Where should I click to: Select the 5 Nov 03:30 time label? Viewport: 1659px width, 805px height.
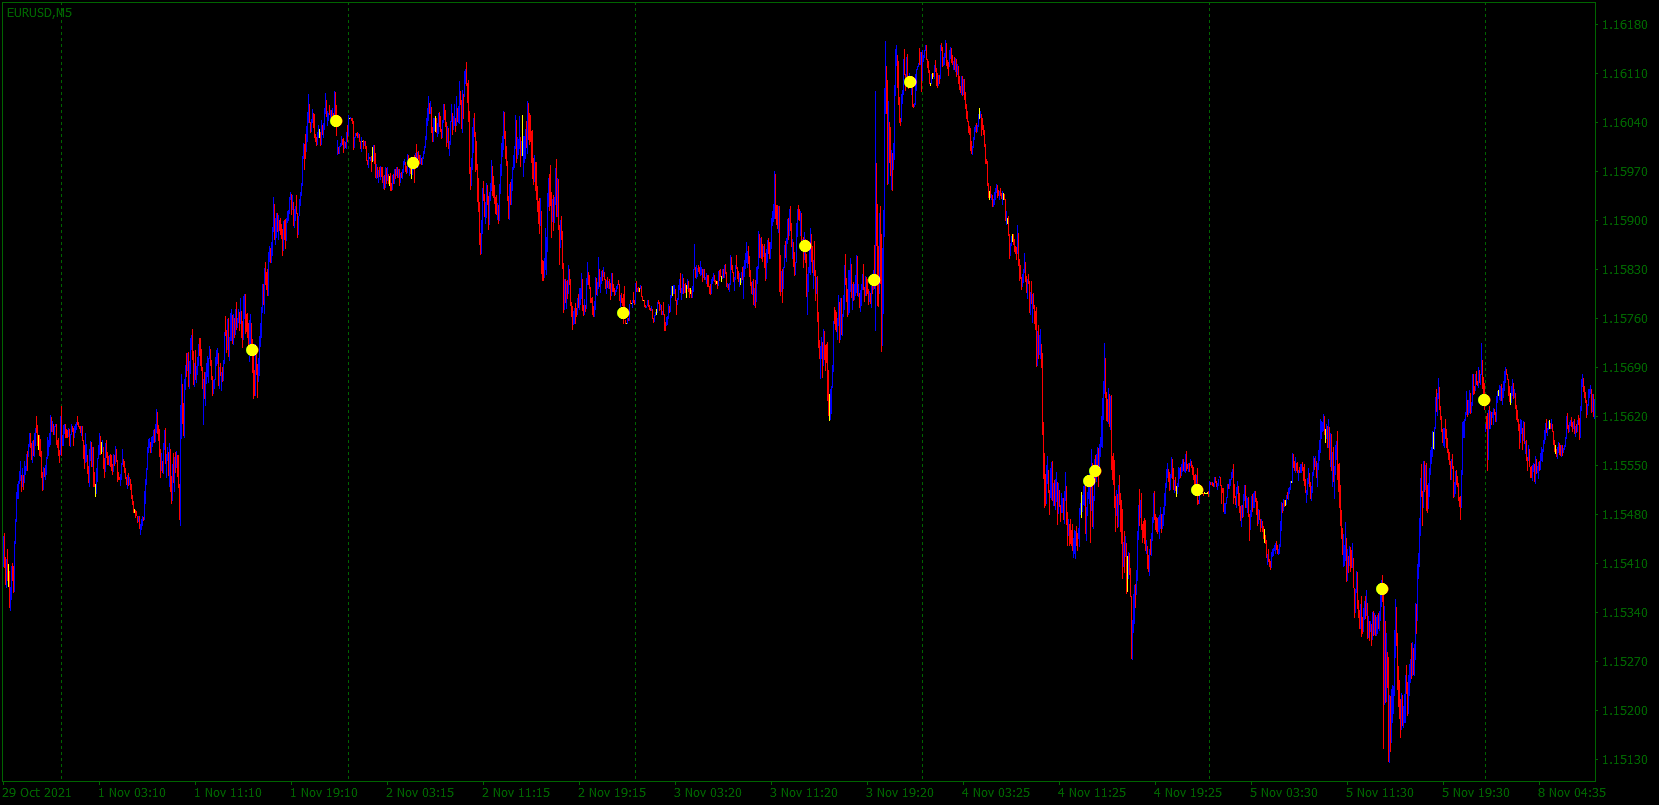(x=1284, y=793)
